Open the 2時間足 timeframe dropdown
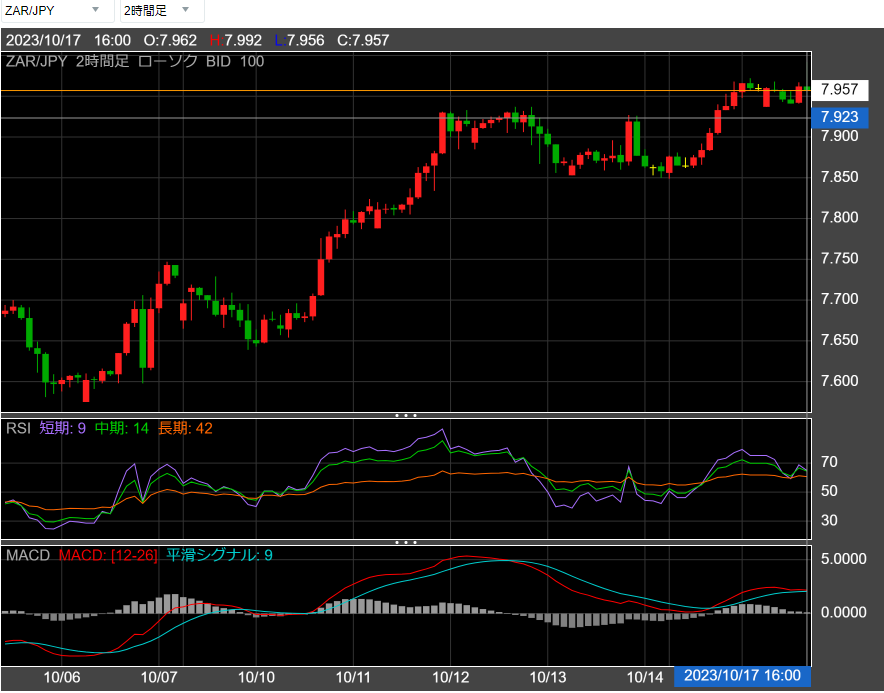The width and height of the screenshot is (884, 693). pyautogui.click(x=162, y=11)
